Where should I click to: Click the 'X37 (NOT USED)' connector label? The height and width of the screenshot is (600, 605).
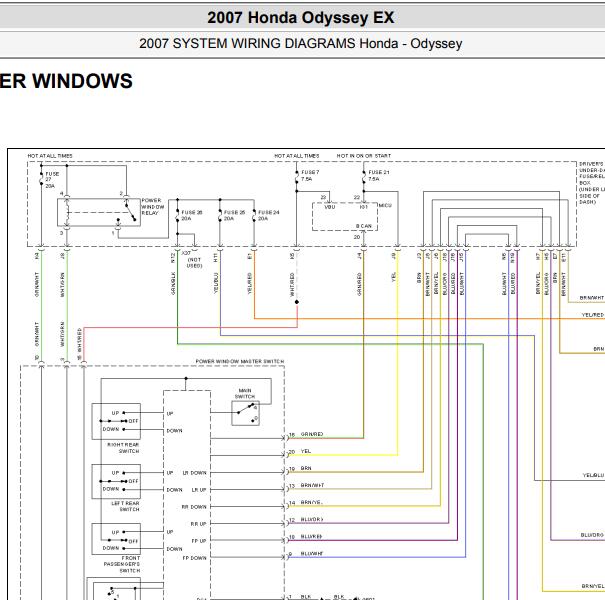194,259
